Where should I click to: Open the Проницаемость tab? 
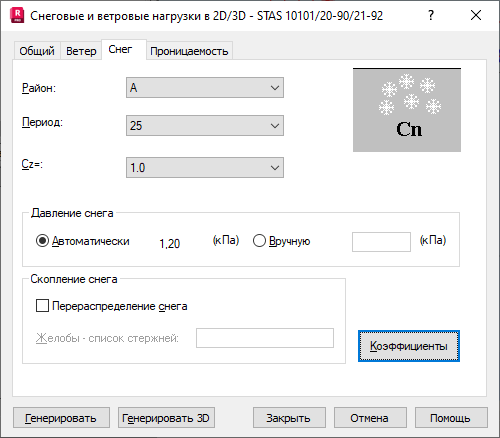coord(189,51)
